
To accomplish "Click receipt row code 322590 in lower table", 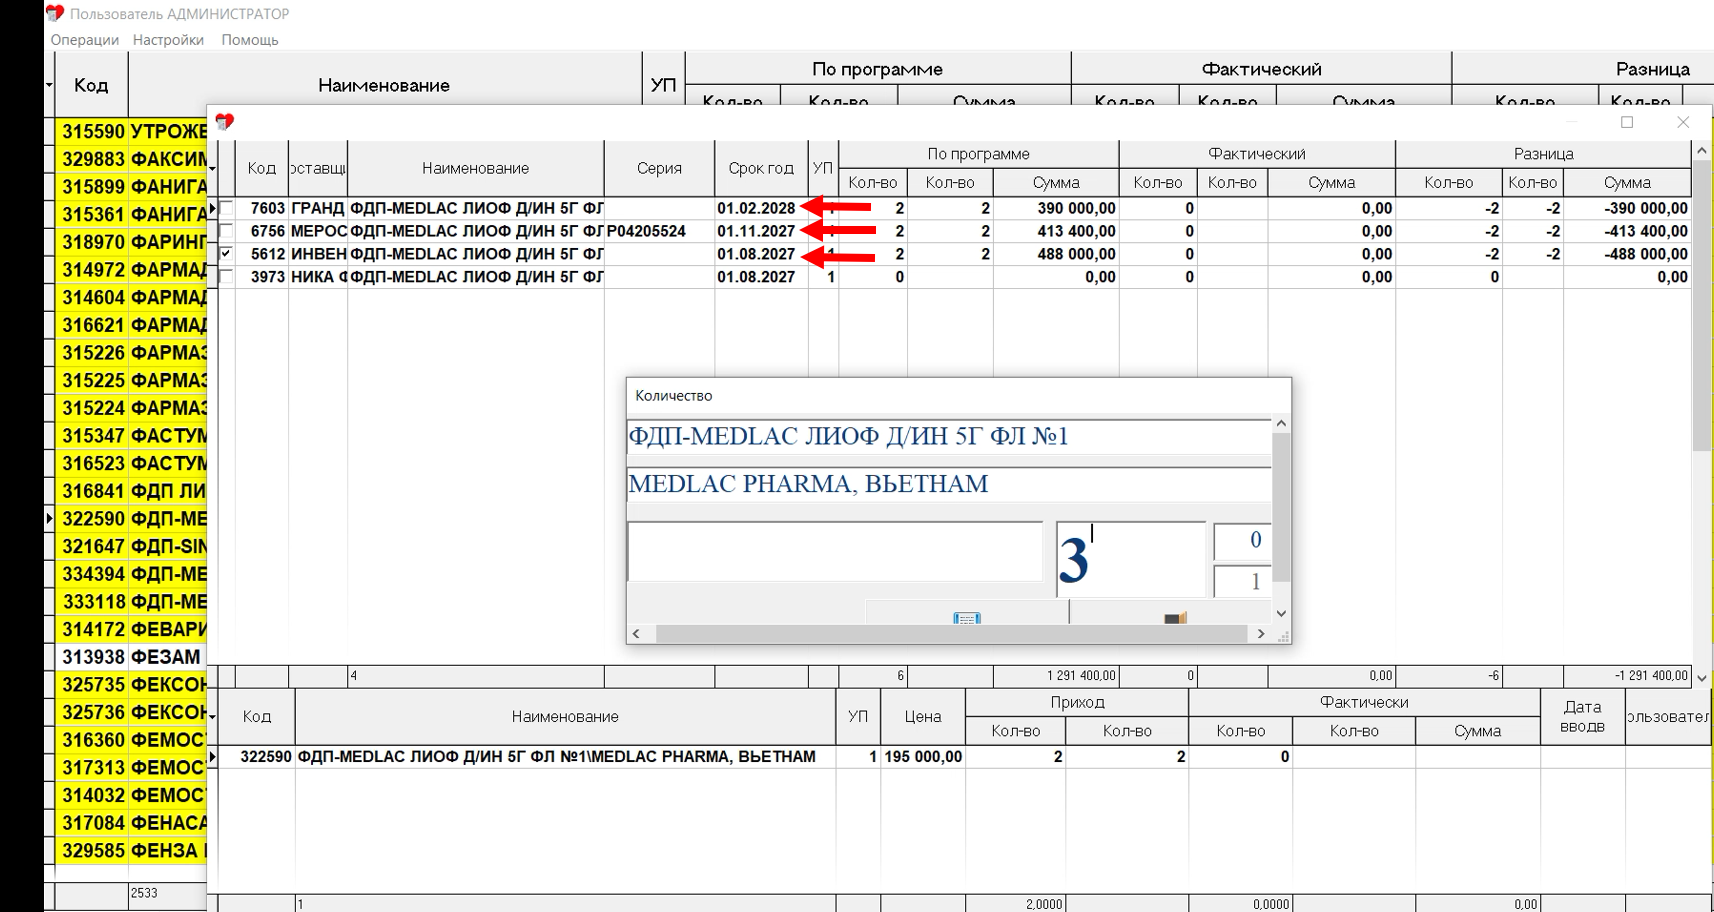I will (x=266, y=757).
